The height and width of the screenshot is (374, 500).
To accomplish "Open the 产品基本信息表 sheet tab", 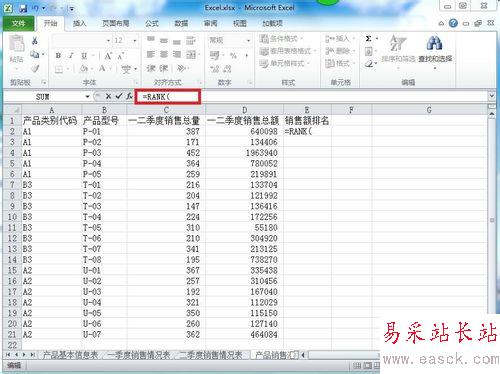I will 70,355.
